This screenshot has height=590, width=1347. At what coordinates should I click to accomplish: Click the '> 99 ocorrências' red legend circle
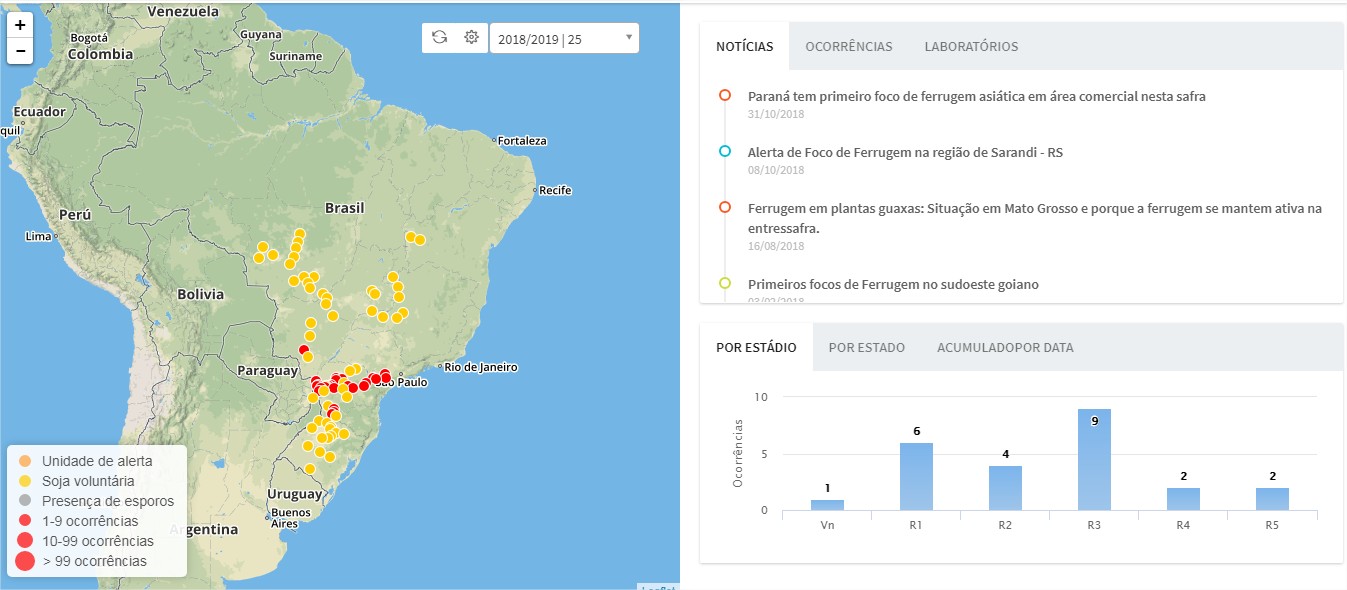click(x=25, y=561)
